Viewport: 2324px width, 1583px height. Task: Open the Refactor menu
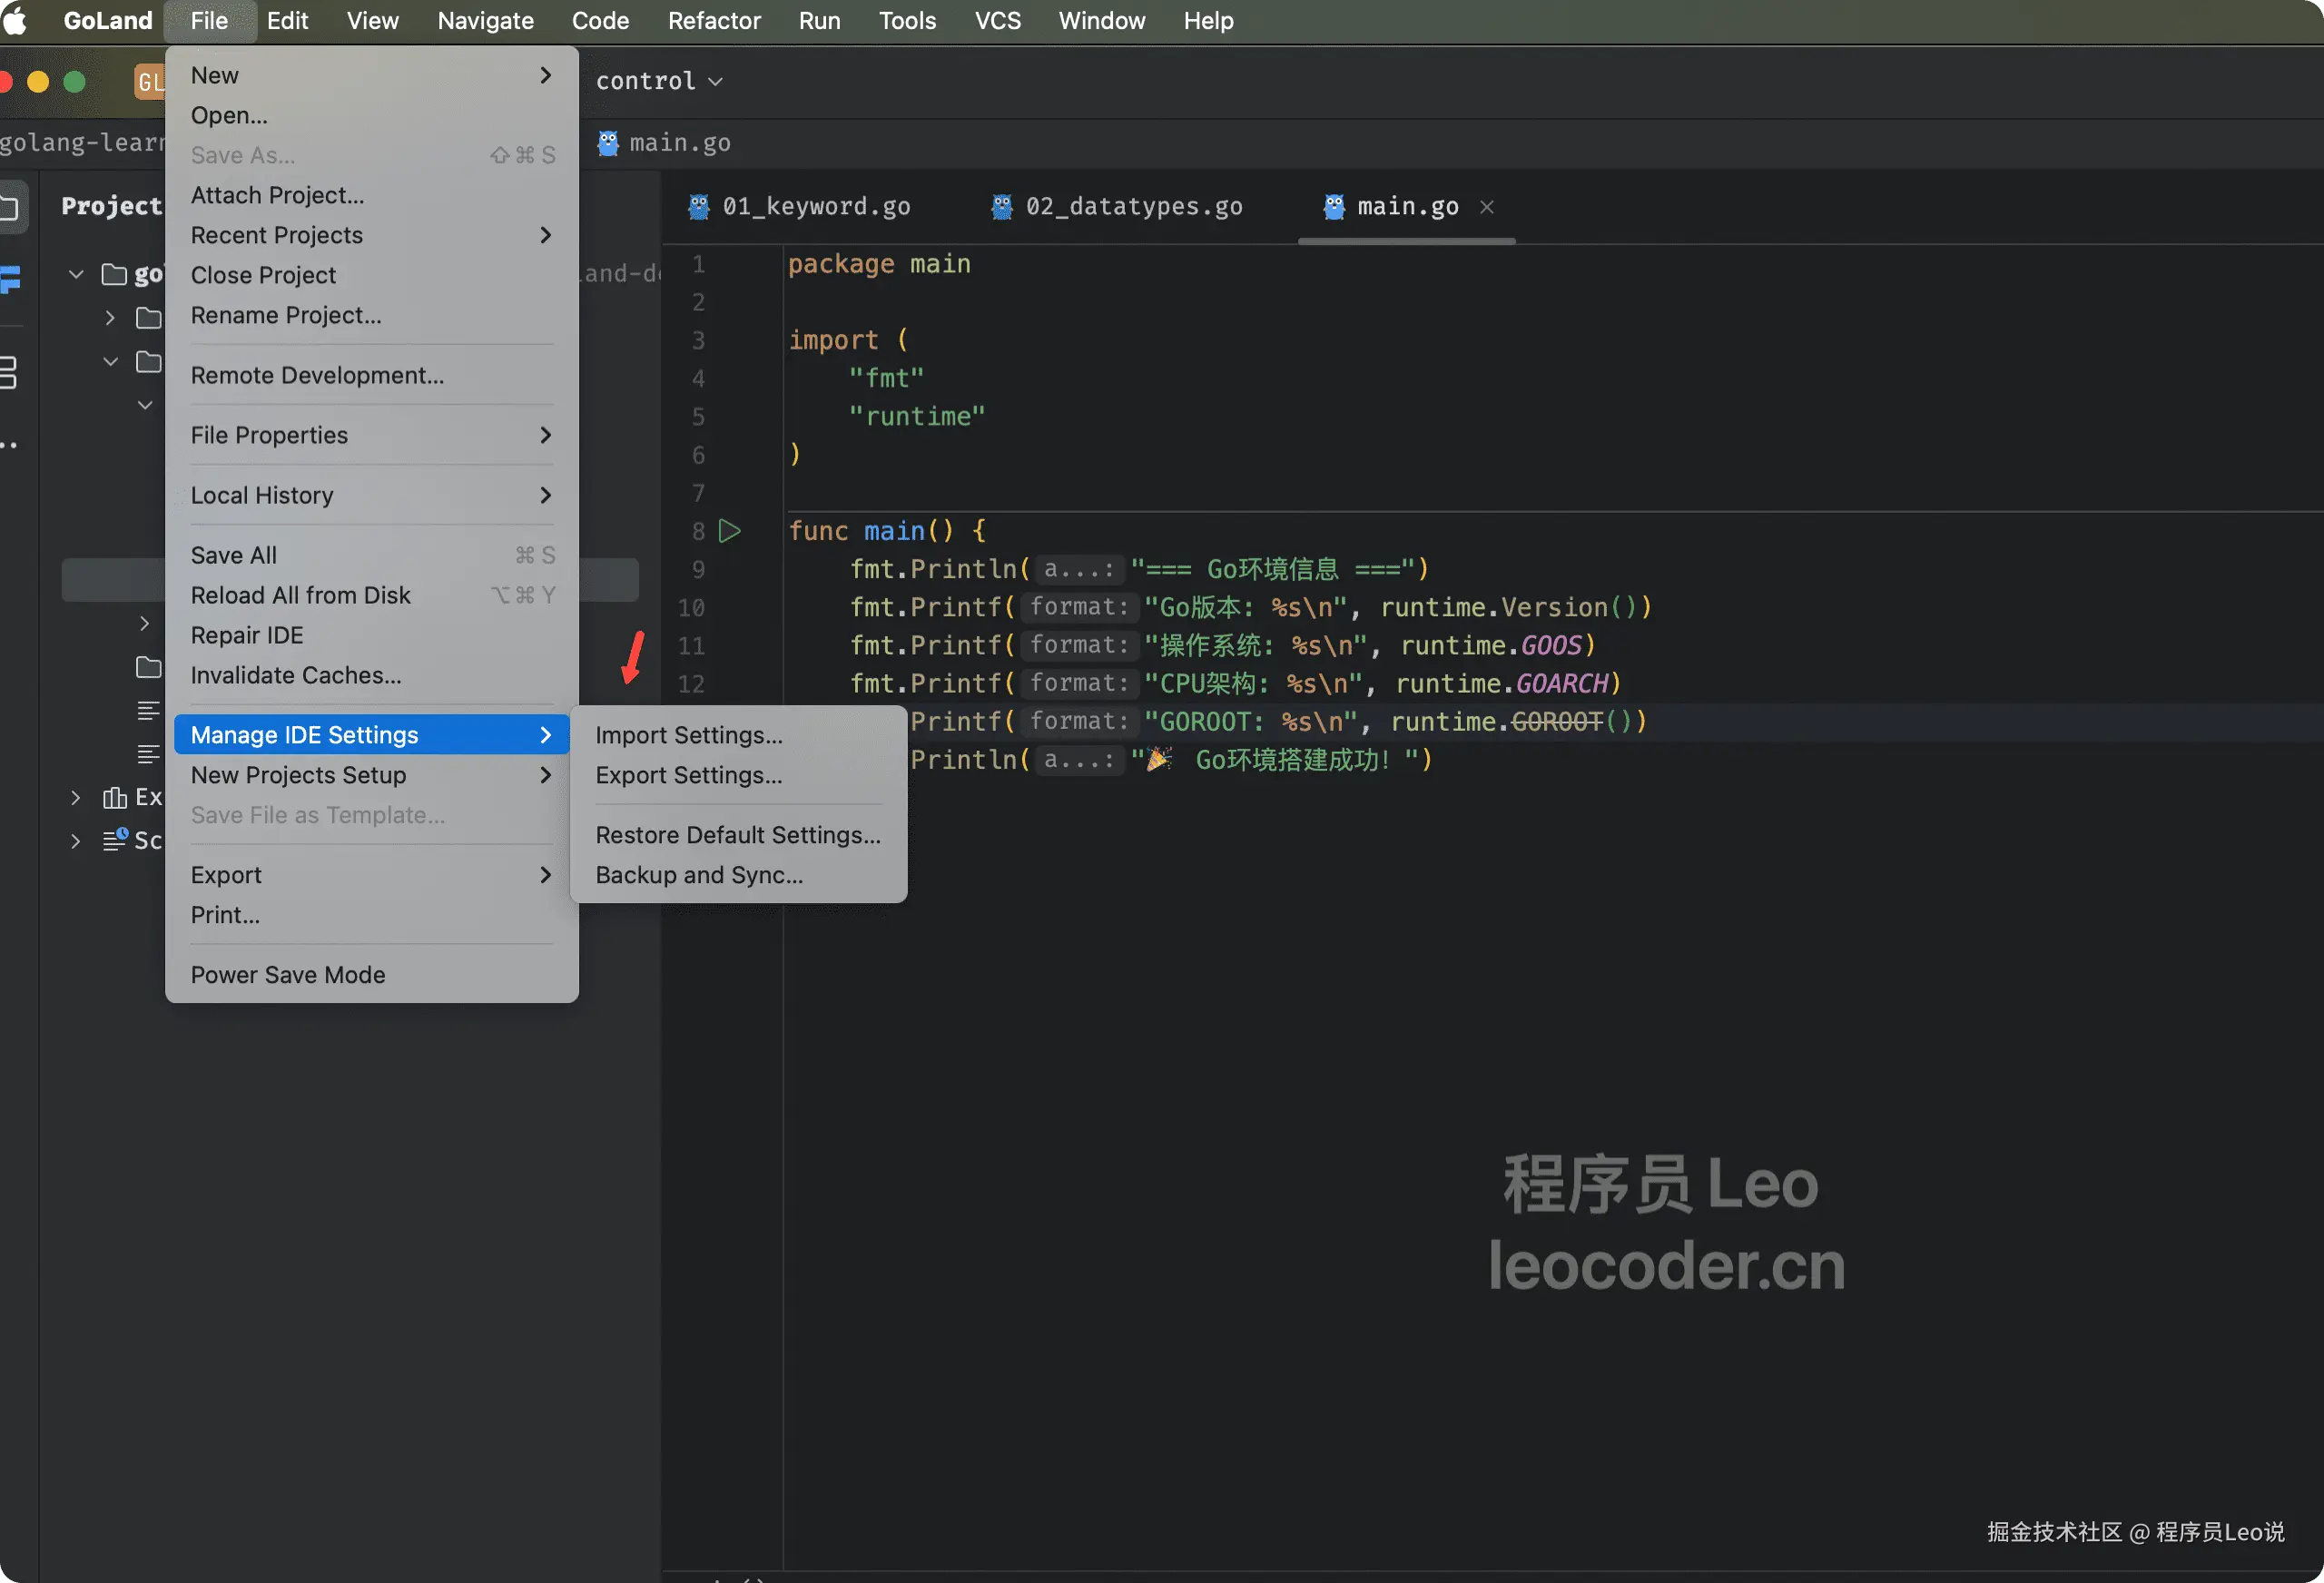coord(714,20)
